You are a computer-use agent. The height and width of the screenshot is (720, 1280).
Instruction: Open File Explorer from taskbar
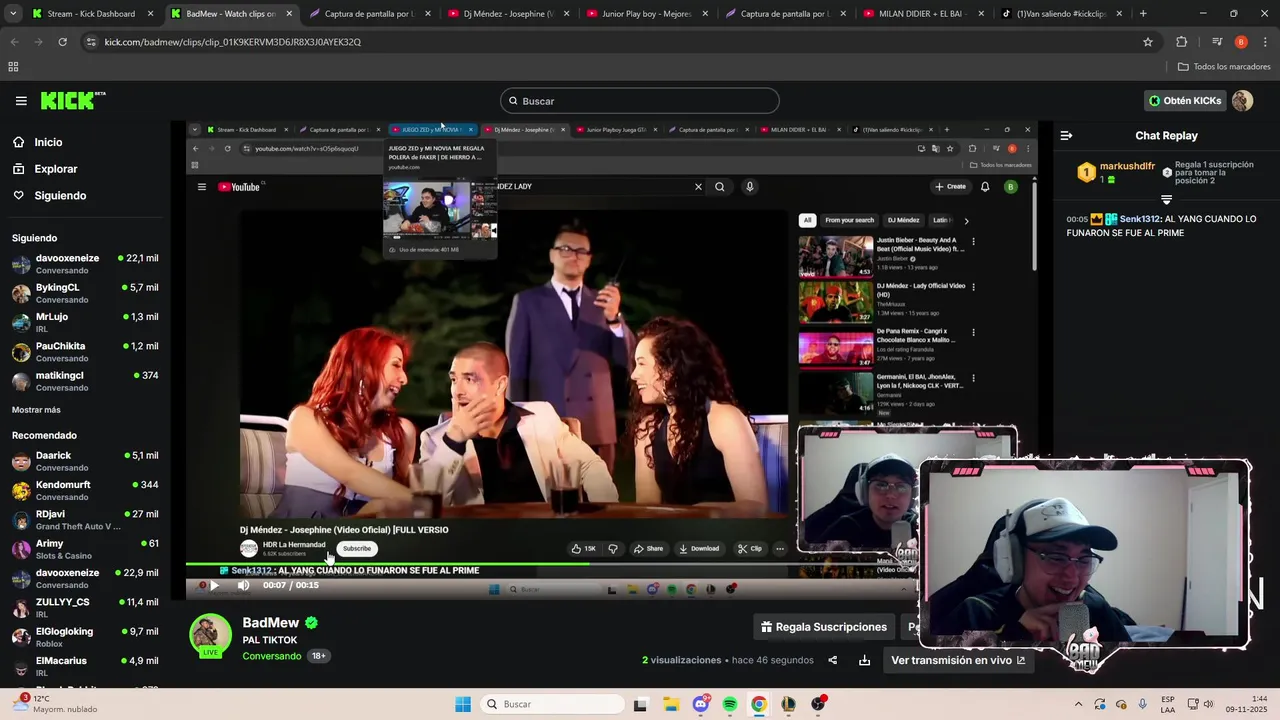(671, 704)
